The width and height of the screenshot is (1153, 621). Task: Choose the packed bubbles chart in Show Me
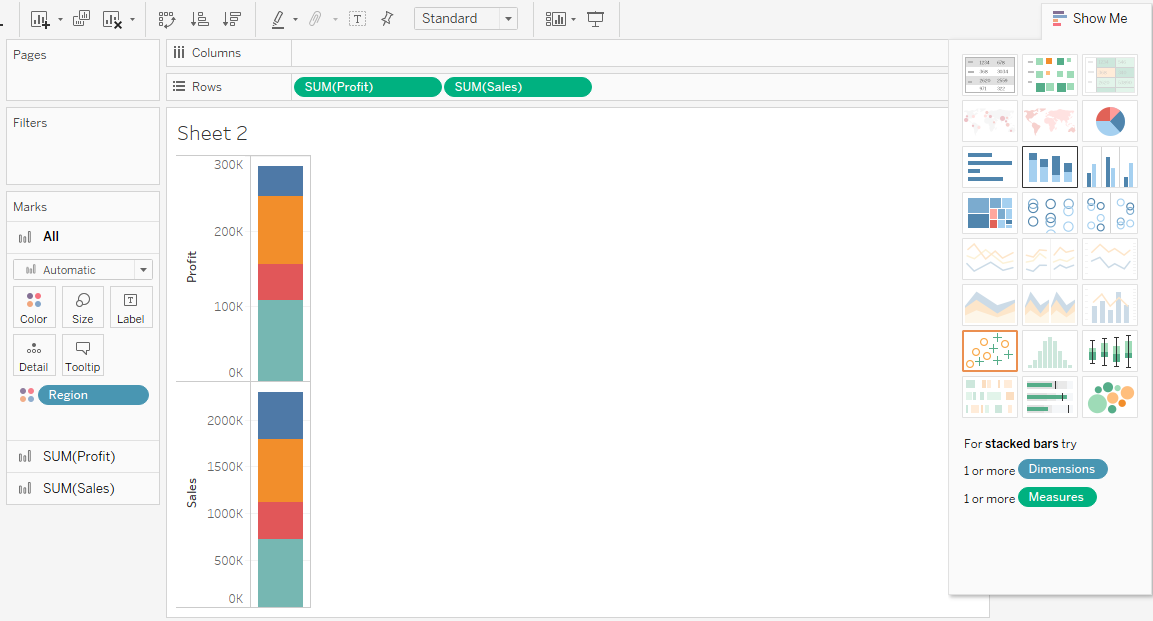tap(1109, 397)
